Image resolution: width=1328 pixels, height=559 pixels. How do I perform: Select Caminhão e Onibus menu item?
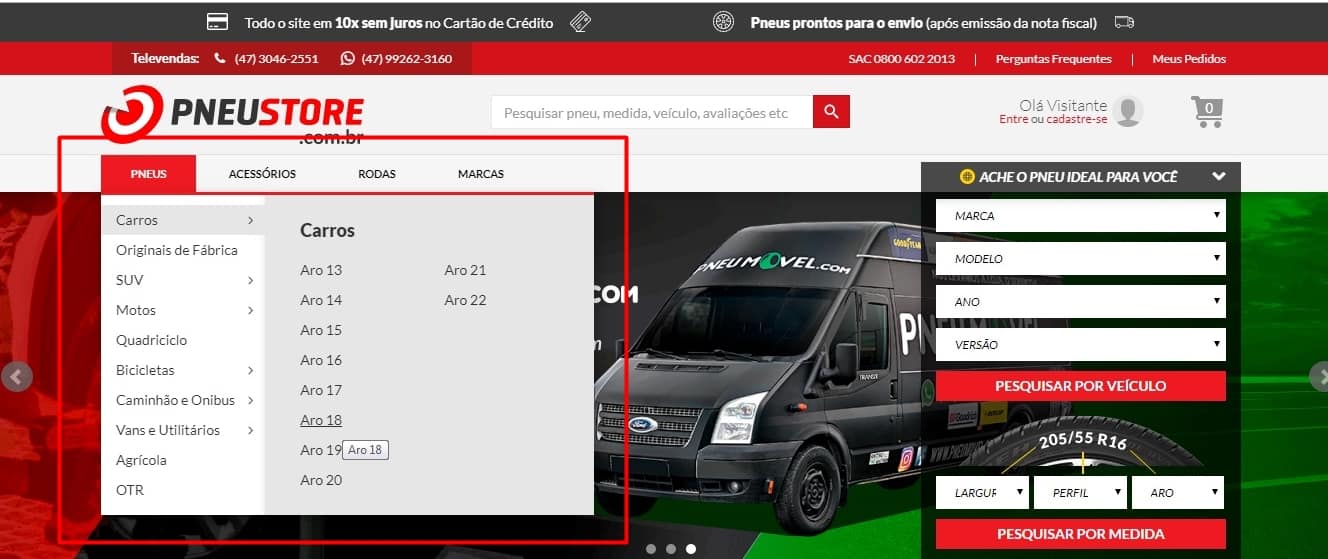(x=175, y=400)
